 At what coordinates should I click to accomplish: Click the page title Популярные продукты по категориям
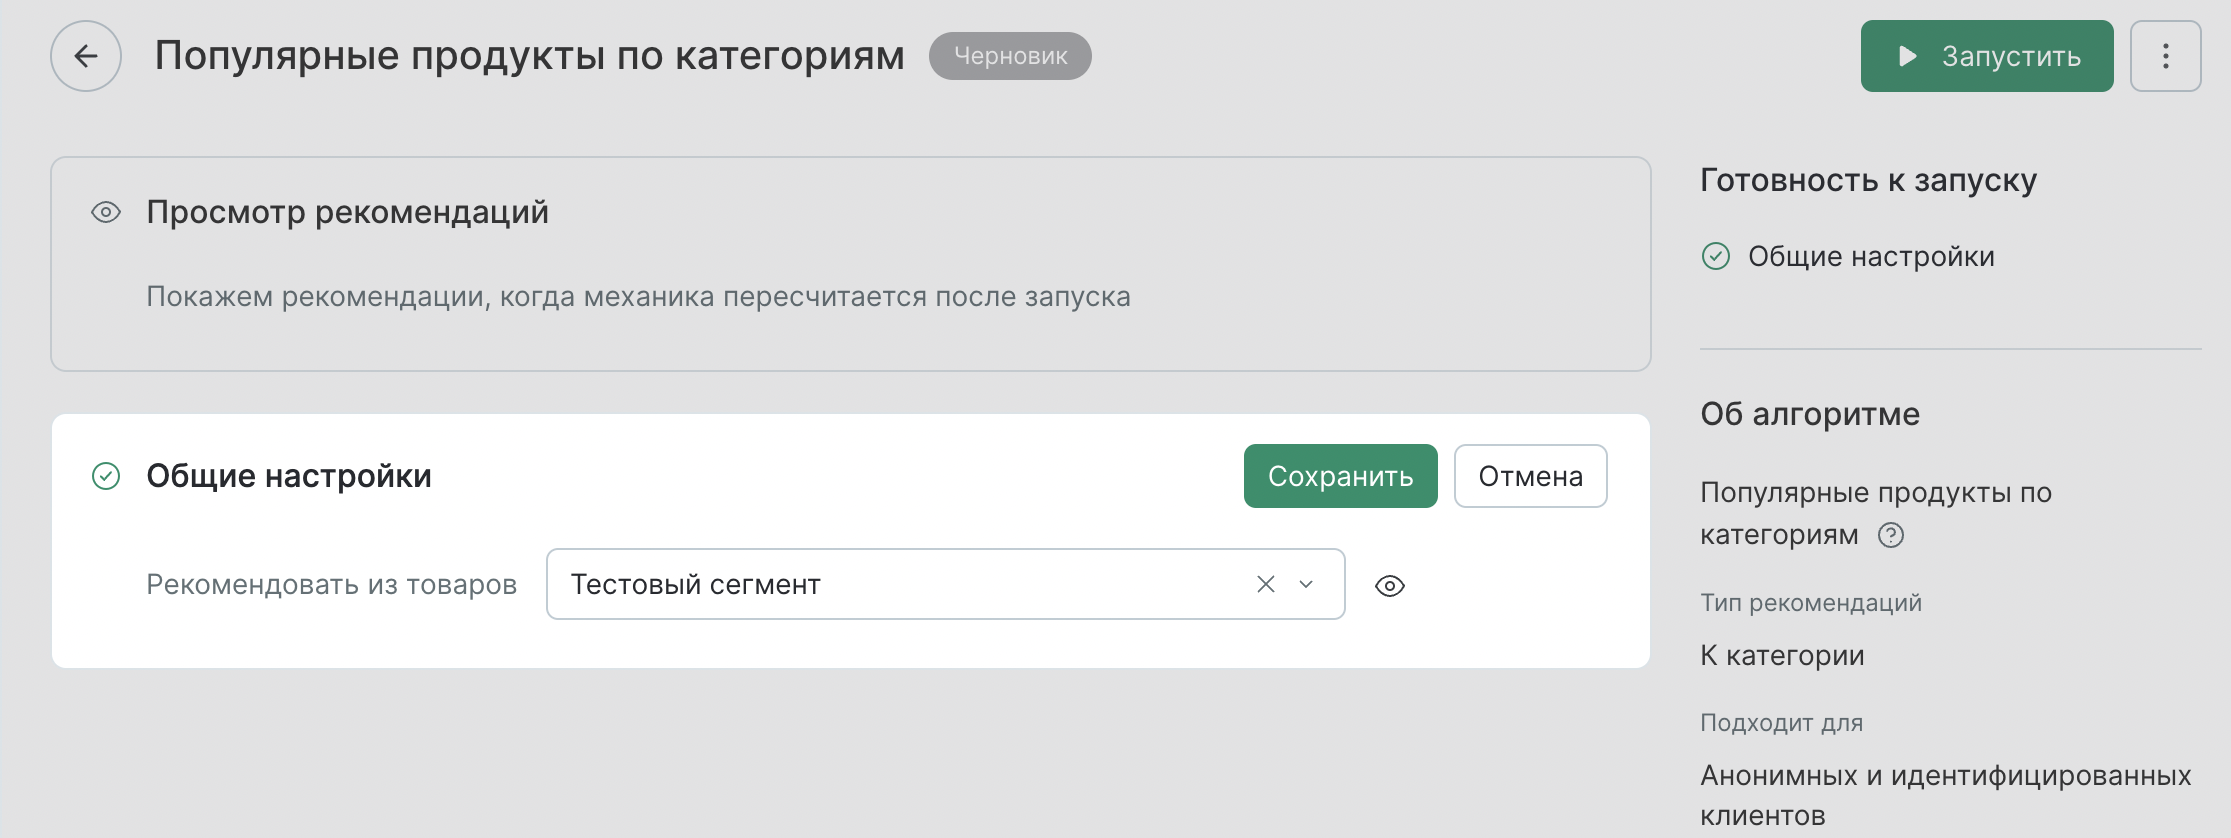(x=529, y=56)
